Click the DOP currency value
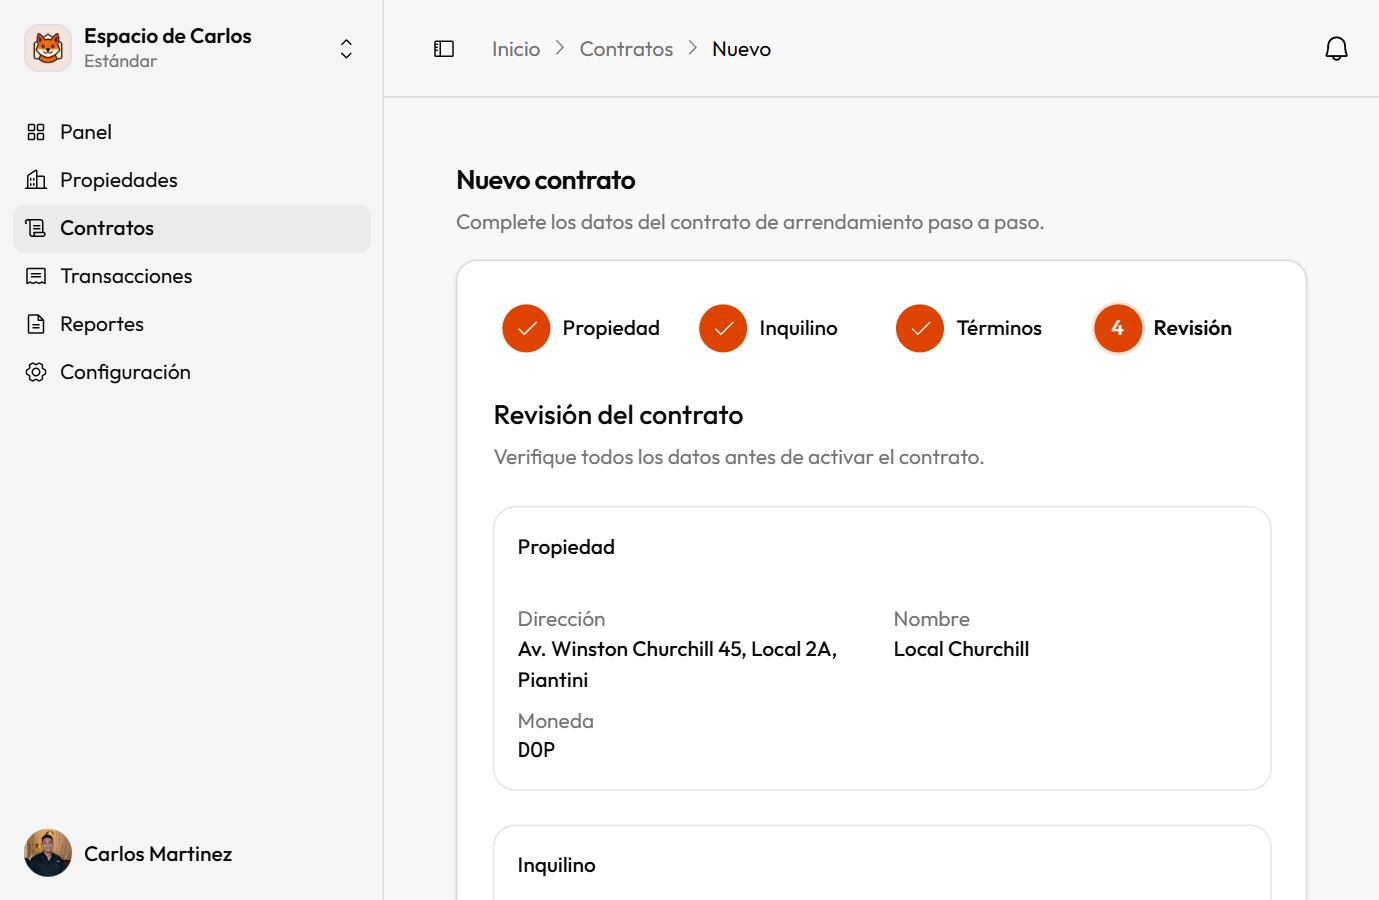Viewport: 1379px width, 900px height. (536, 750)
